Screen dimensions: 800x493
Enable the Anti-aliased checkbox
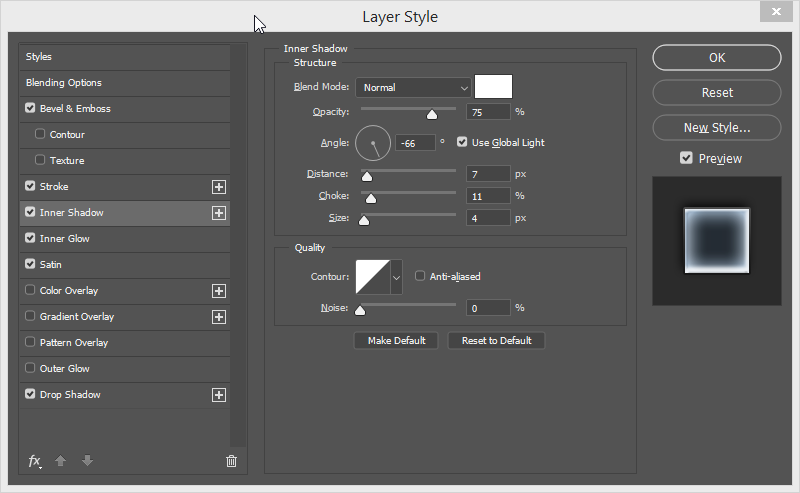[x=420, y=276]
